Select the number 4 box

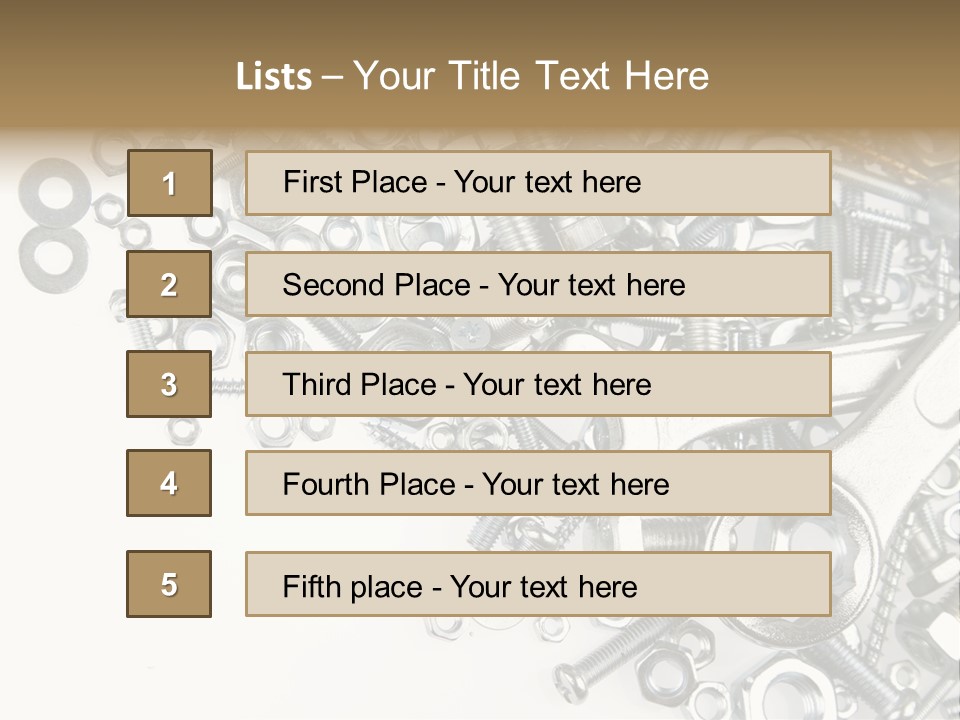point(169,483)
